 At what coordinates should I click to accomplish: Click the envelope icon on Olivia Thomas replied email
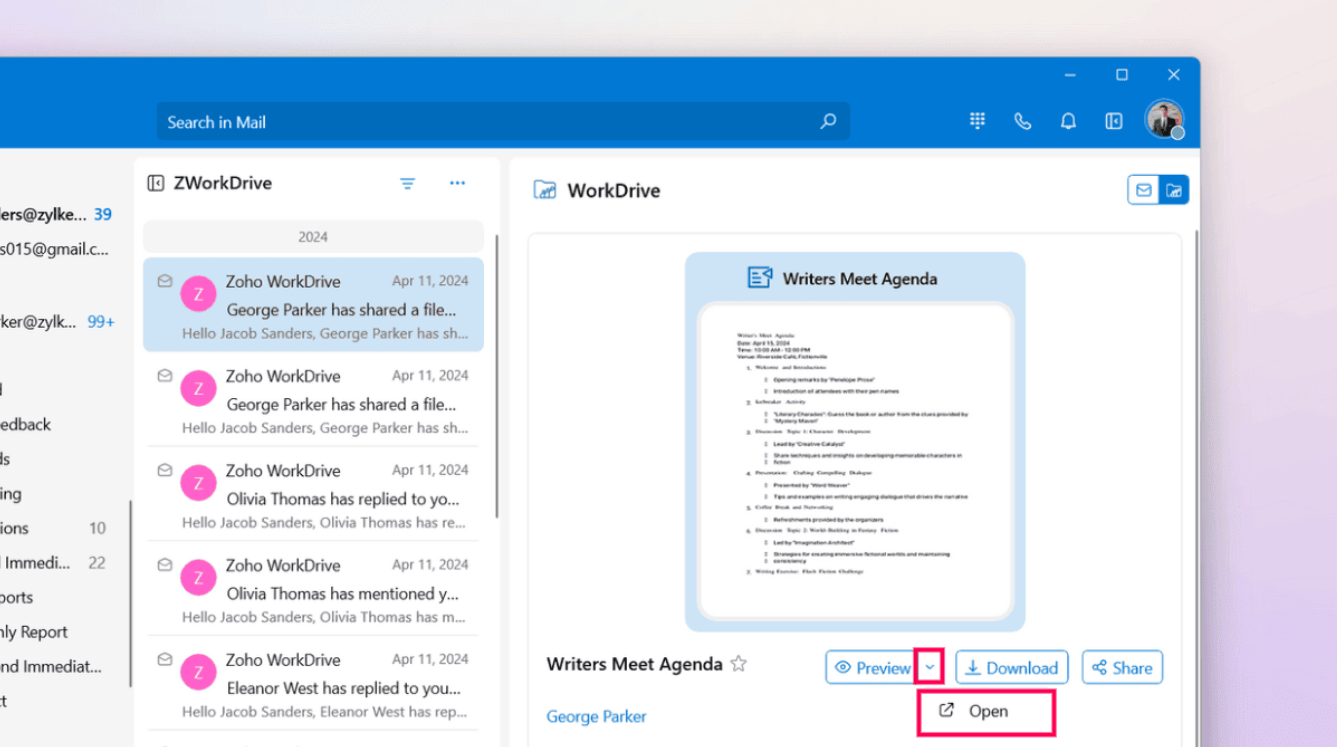[x=165, y=470]
